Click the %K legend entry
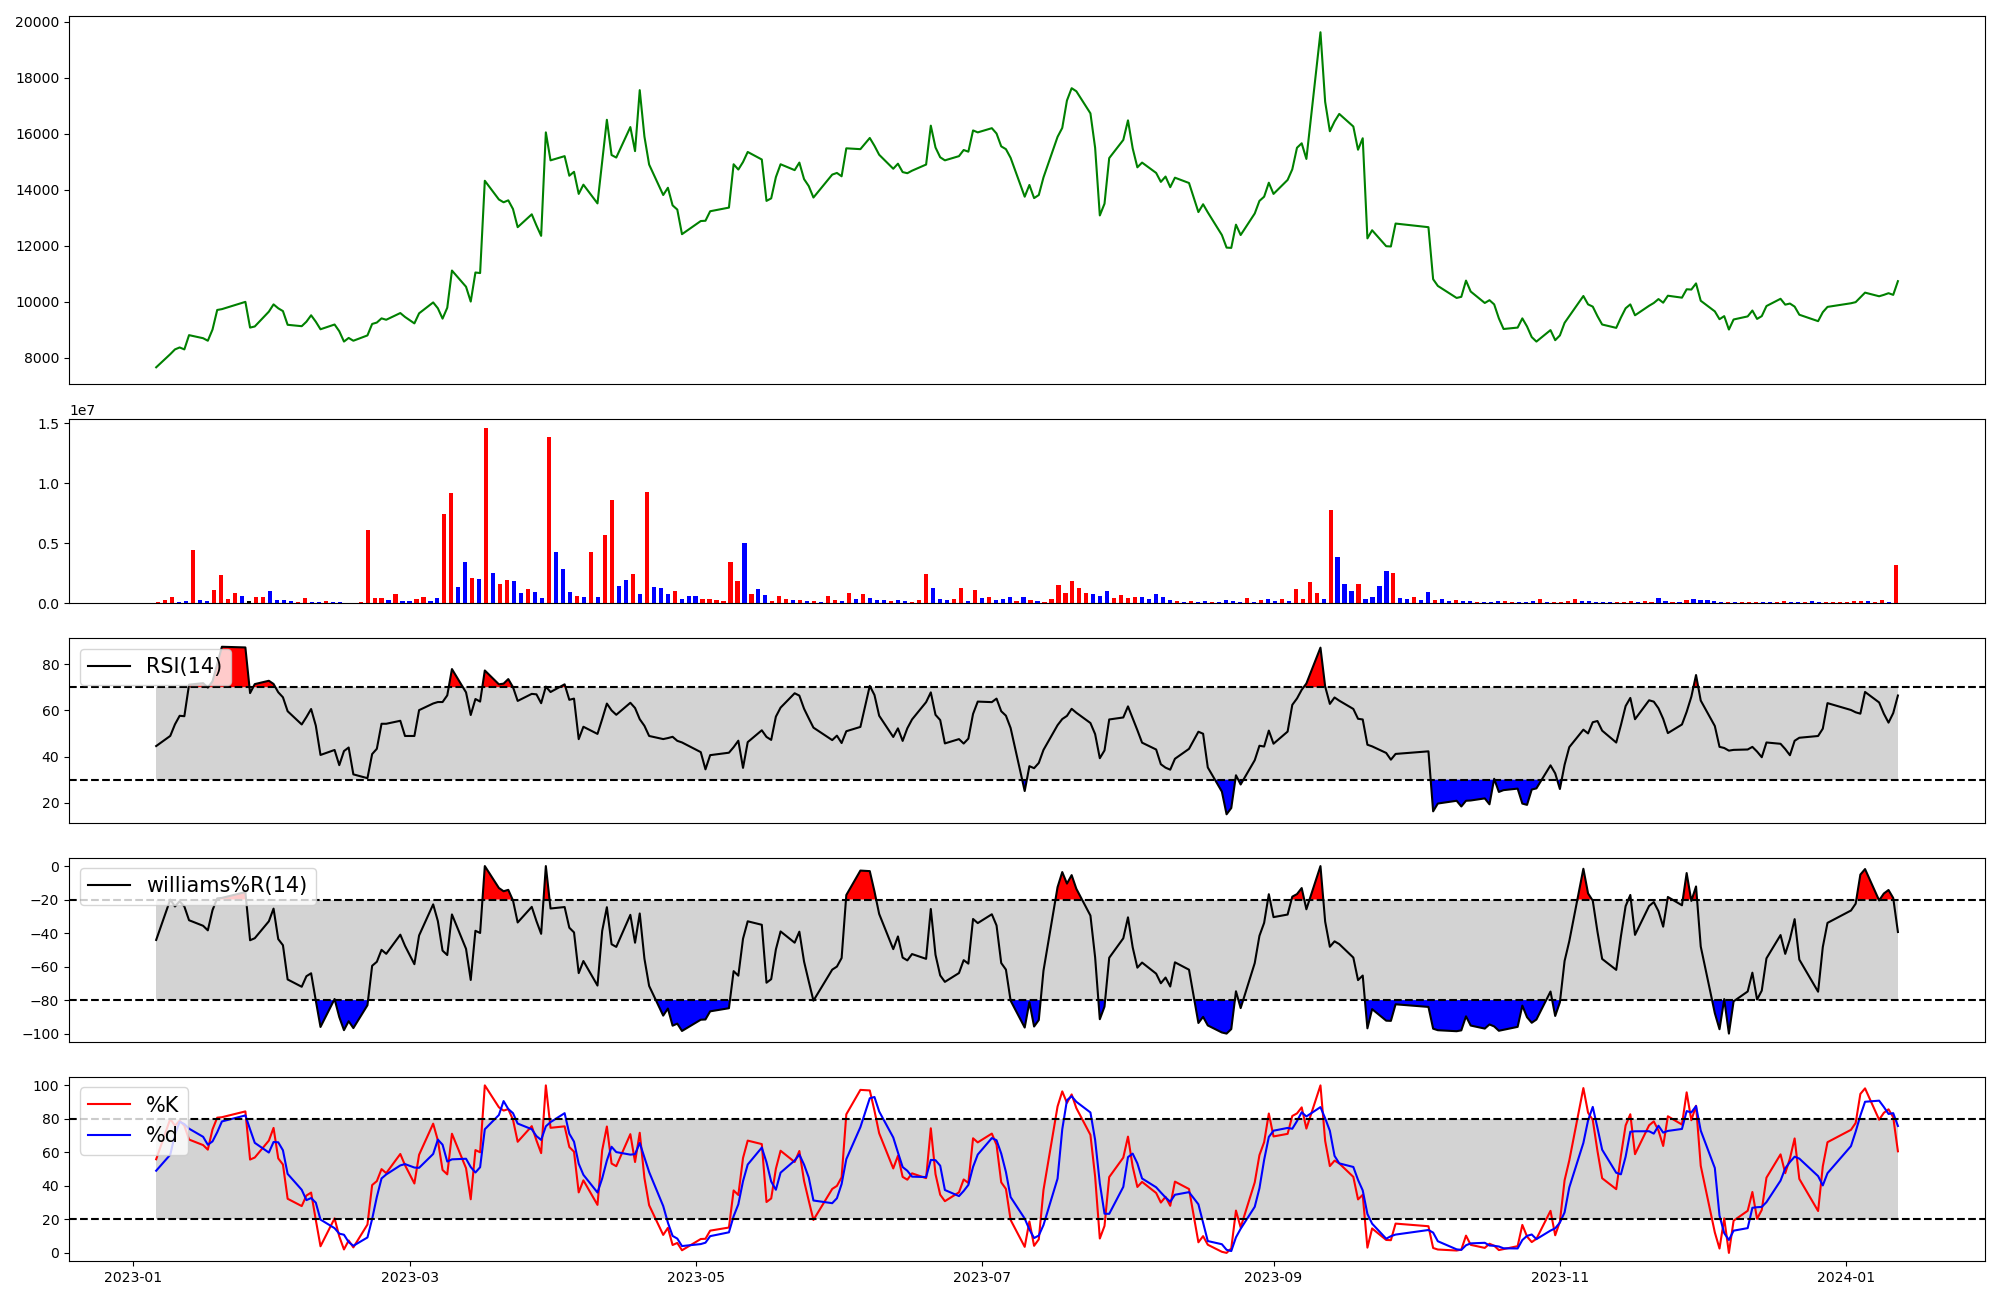The image size is (2000, 1300). point(162,1105)
